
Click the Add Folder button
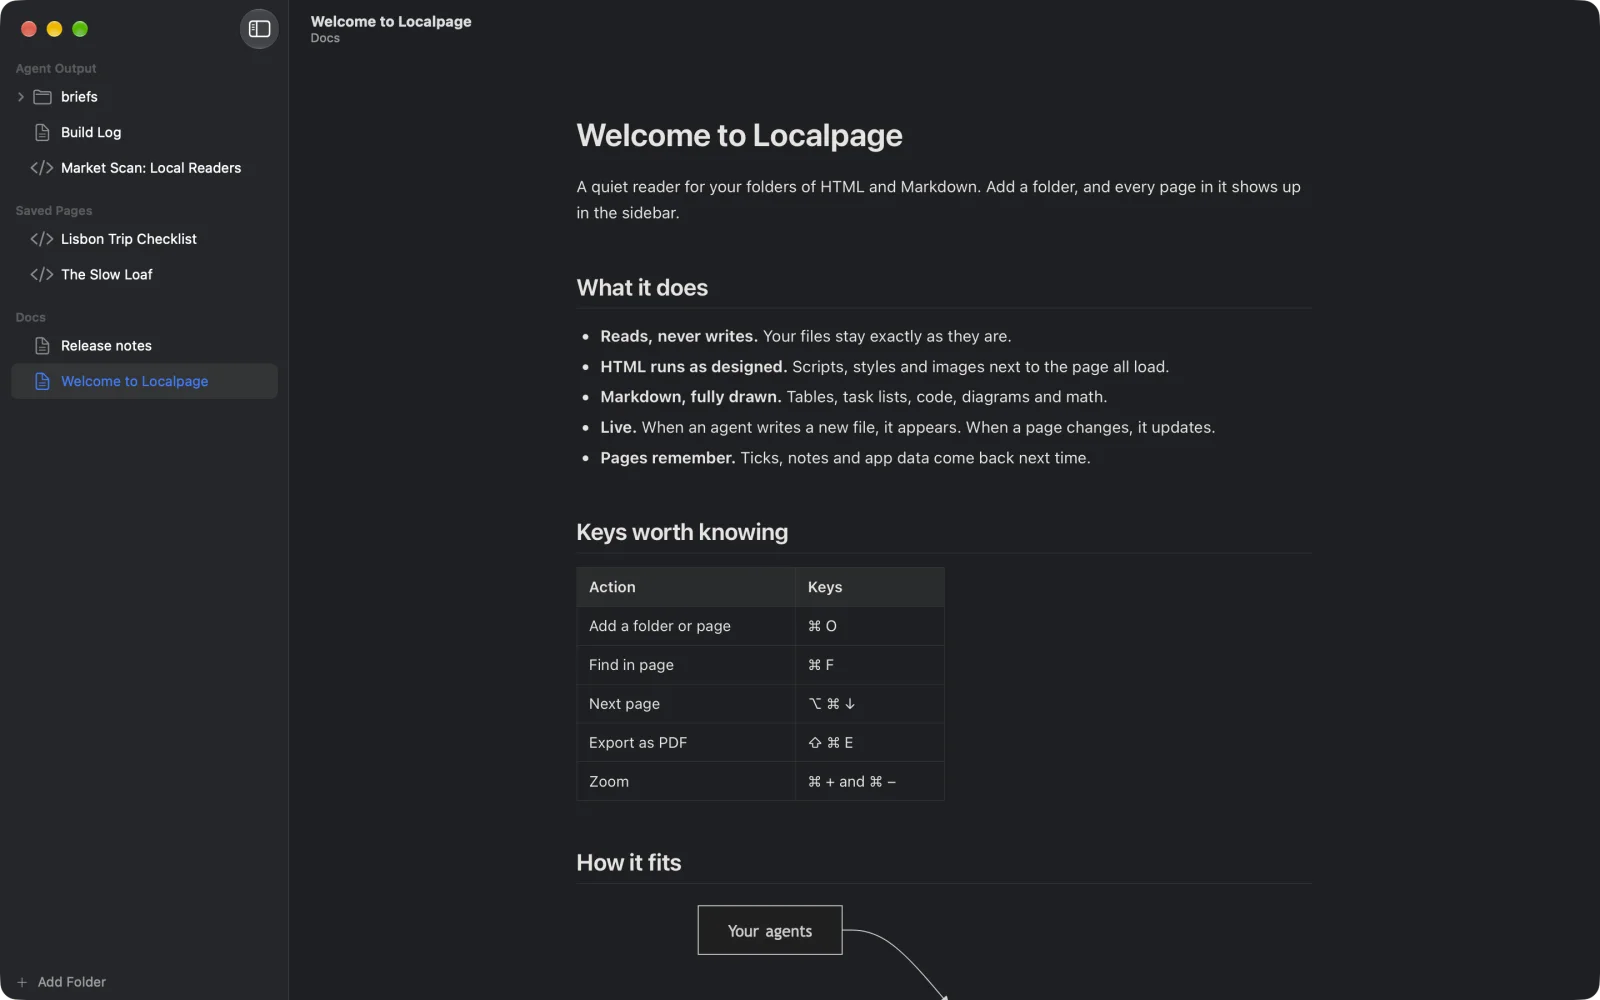(62, 982)
